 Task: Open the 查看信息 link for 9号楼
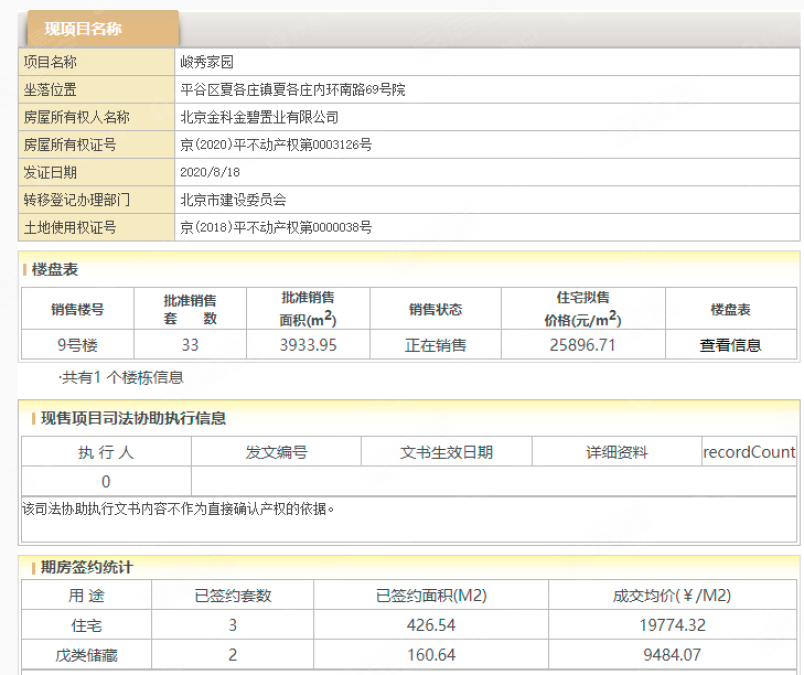(730, 345)
